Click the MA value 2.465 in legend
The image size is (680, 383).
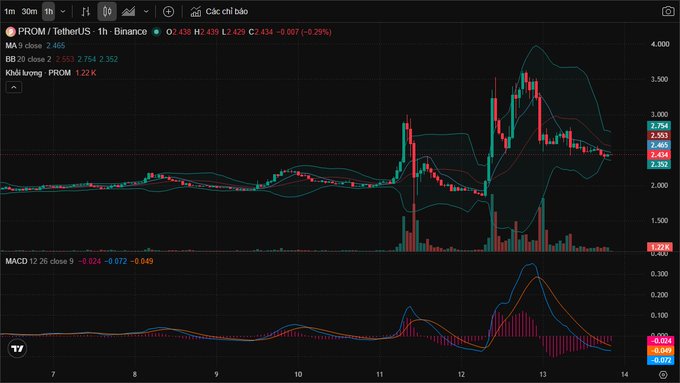pos(56,46)
